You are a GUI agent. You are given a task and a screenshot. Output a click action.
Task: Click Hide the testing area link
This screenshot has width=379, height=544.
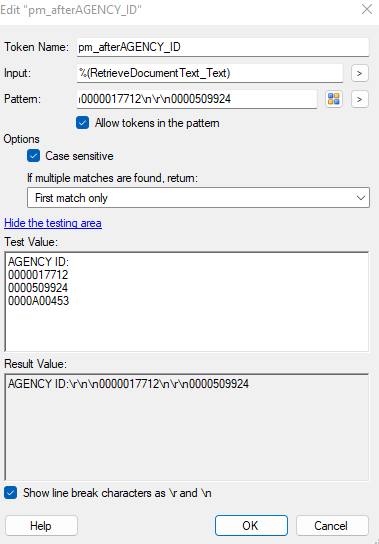53,223
